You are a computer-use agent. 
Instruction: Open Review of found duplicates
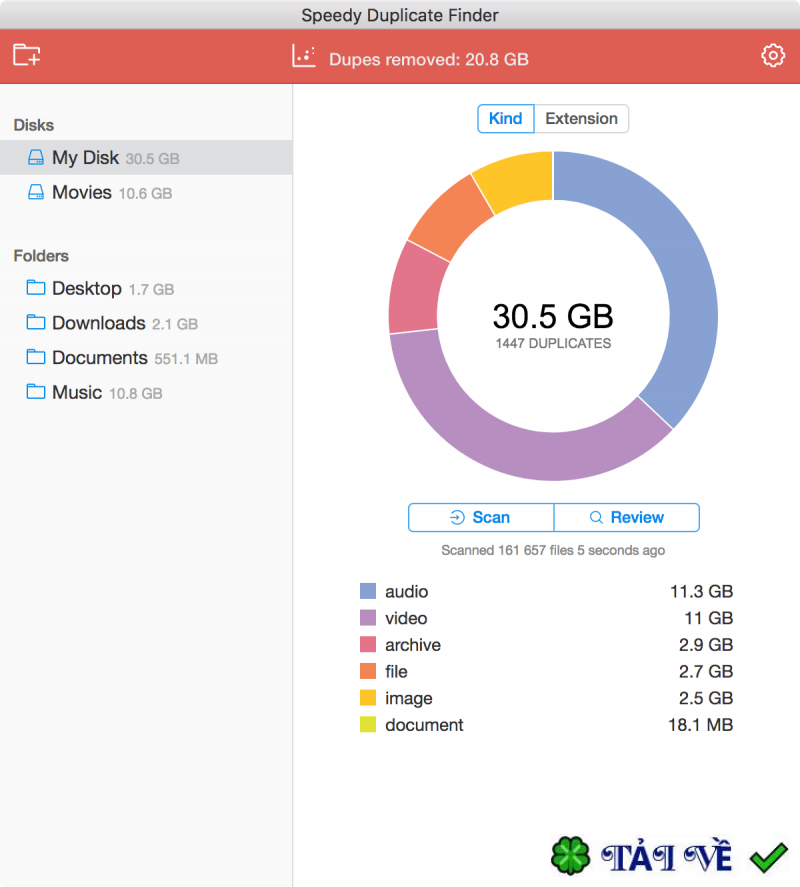[627, 517]
